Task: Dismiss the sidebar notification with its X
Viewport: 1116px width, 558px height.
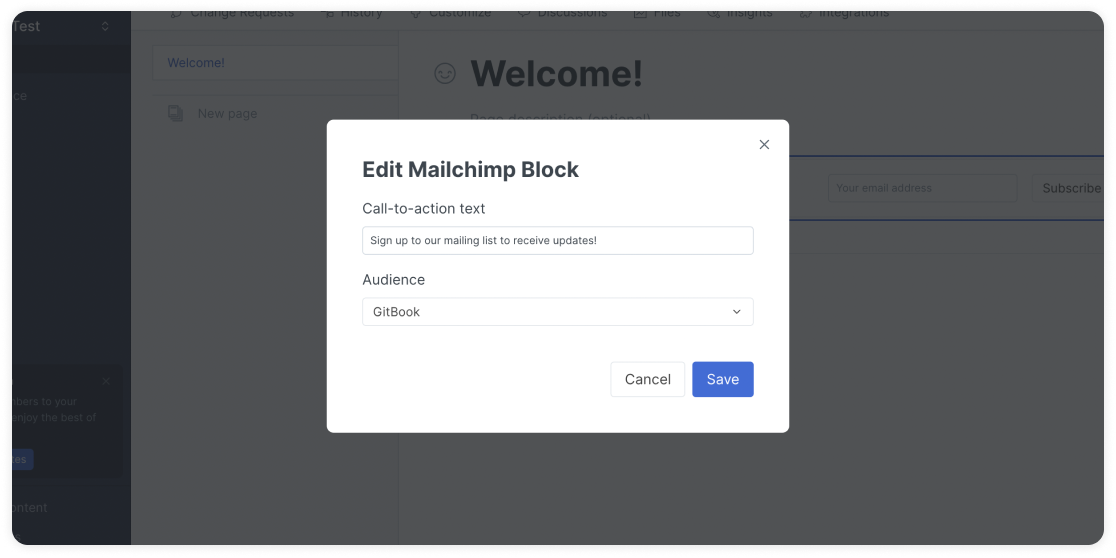Action: tap(106, 381)
